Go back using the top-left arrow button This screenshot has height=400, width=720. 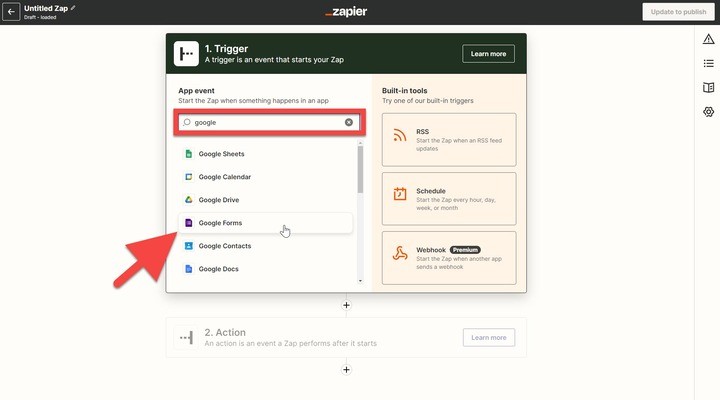(11, 12)
